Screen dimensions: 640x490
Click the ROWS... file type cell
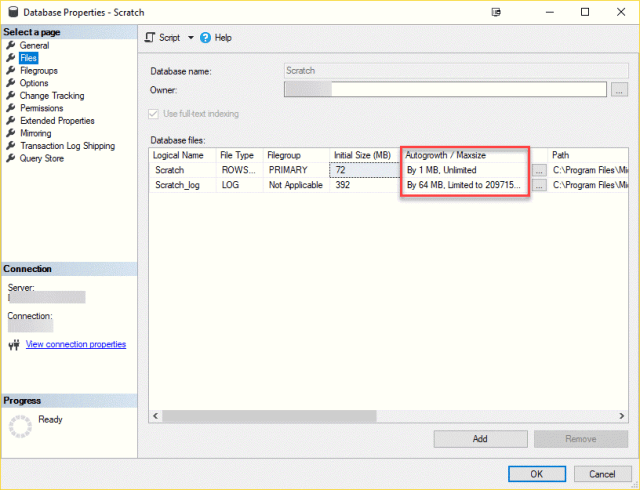tap(239, 170)
